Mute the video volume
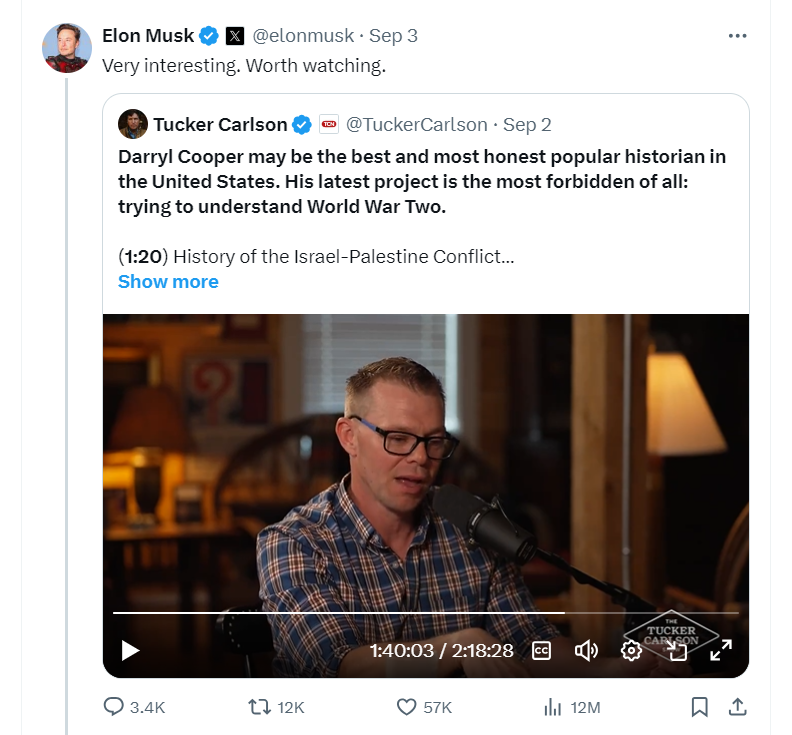The image size is (792, 735). [x=586, y=650]
